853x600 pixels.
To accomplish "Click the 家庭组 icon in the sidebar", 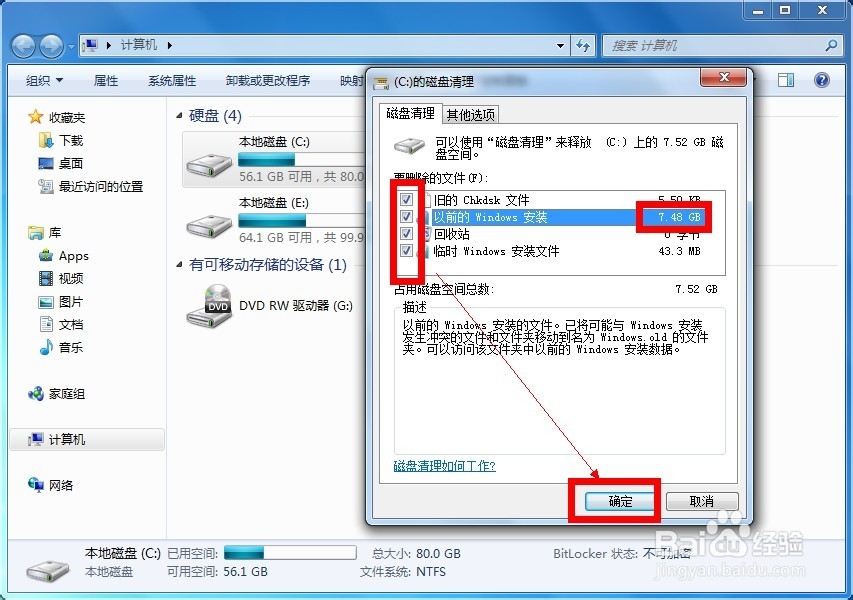I will [x=37, y=393].
